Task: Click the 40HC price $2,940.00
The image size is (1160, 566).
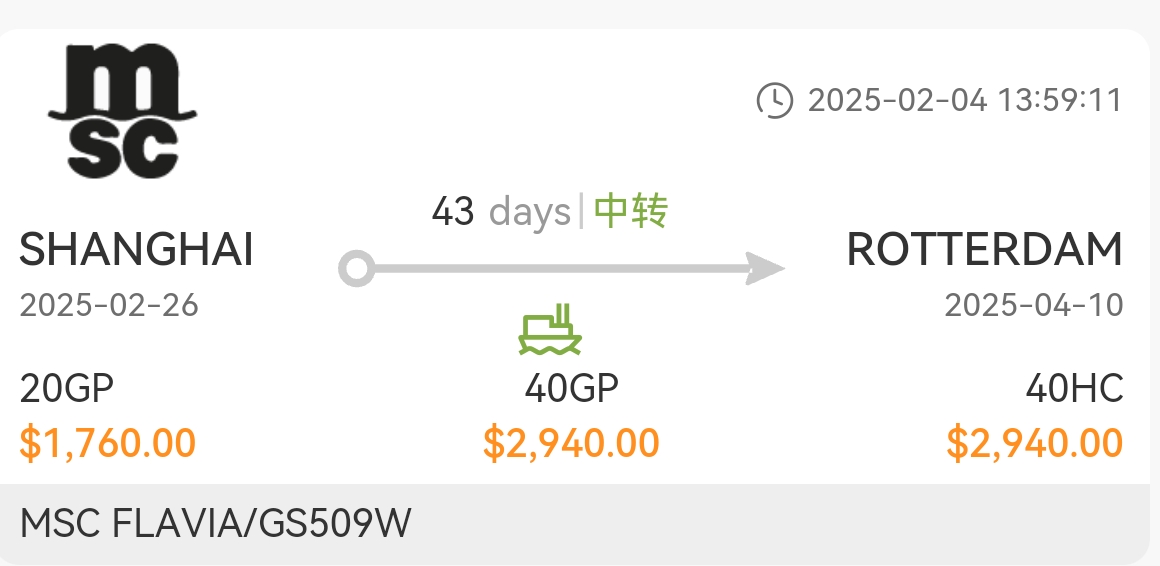Action: point(1034,442)
